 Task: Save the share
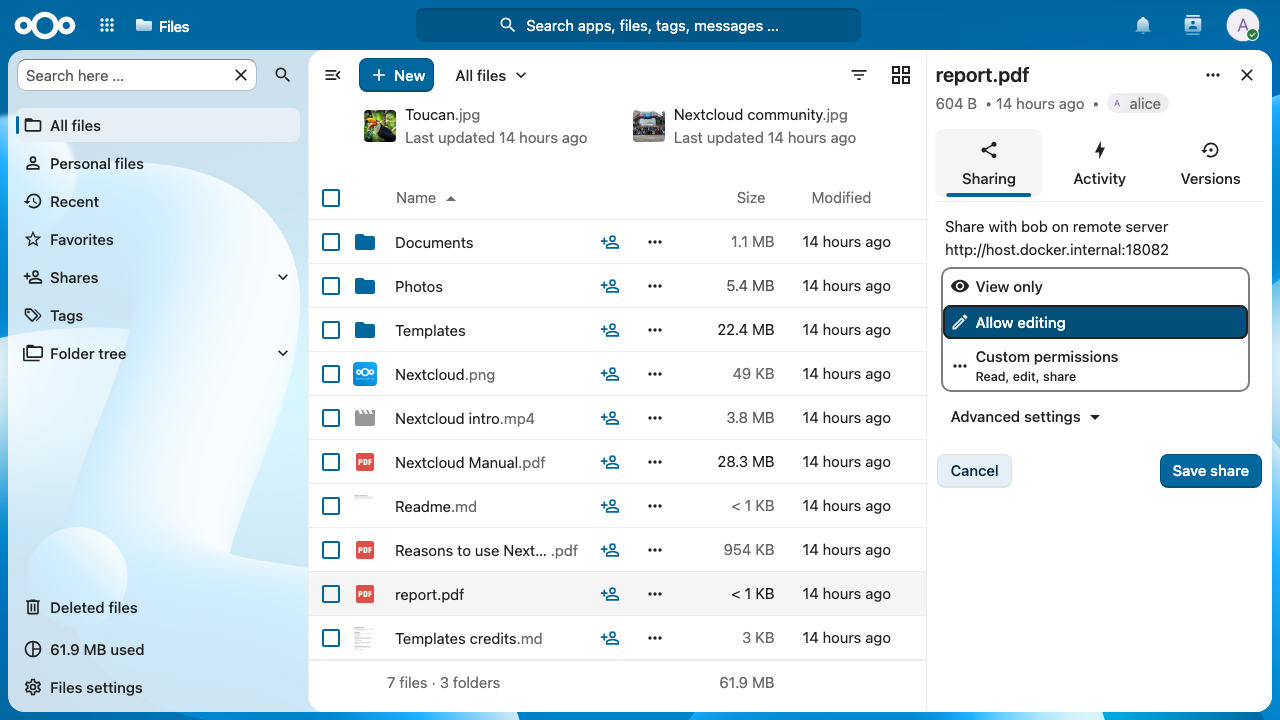[x=1210, y=471]
